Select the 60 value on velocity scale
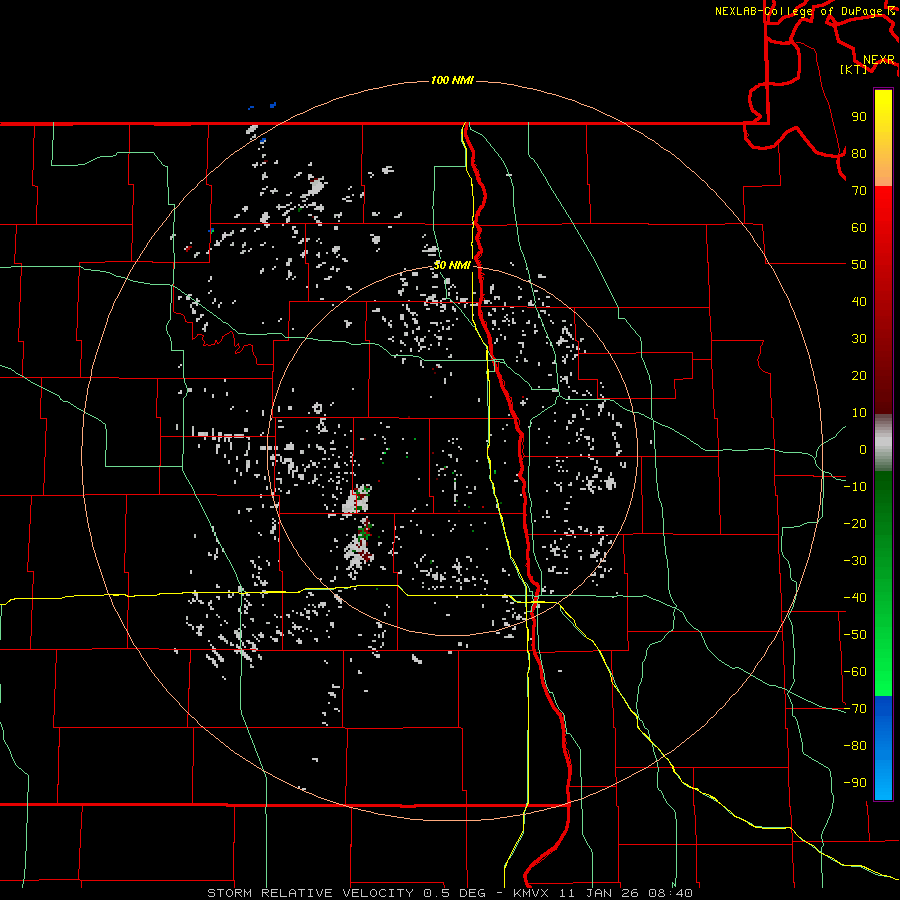This screenshot has width=900, height=900. (859, 227)
